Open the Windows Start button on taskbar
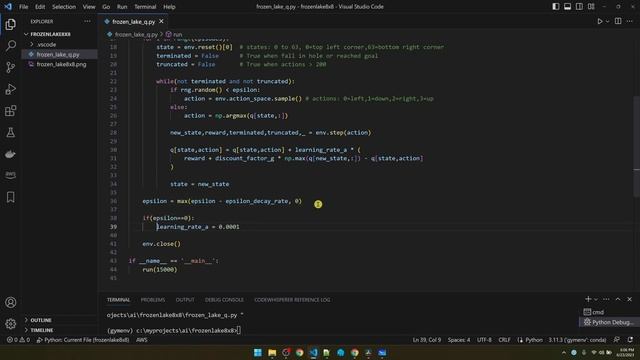The height and width of the screenshot is (360, 640). [x=258, y=353]
